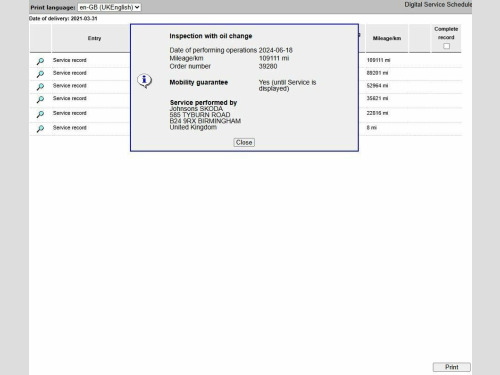Click the Inspection with oil change title

pyautogui.click(x=211, y=36)
